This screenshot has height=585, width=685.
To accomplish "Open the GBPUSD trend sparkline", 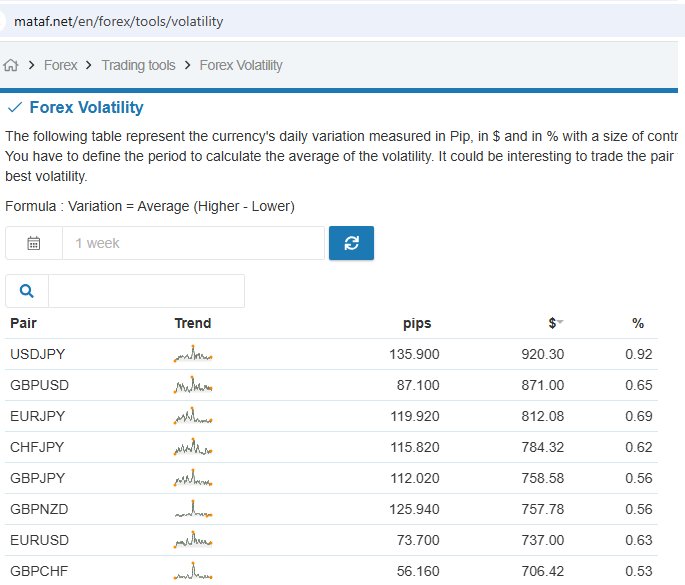I will click(x=193, y=385).
